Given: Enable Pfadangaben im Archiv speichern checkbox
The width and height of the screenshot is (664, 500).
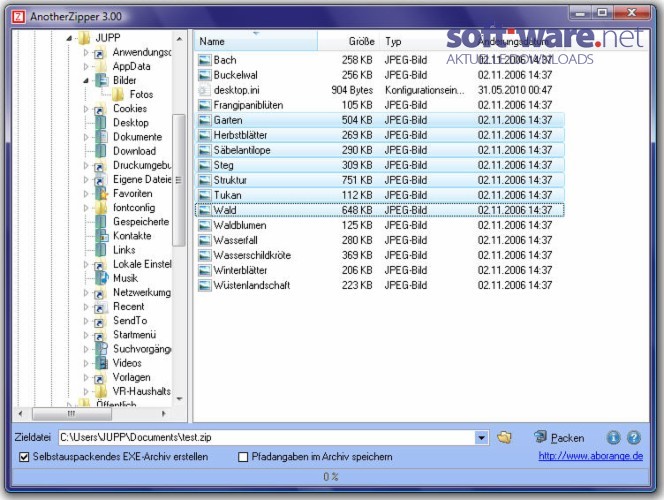Looking at the screenshot, I should 243,457.
